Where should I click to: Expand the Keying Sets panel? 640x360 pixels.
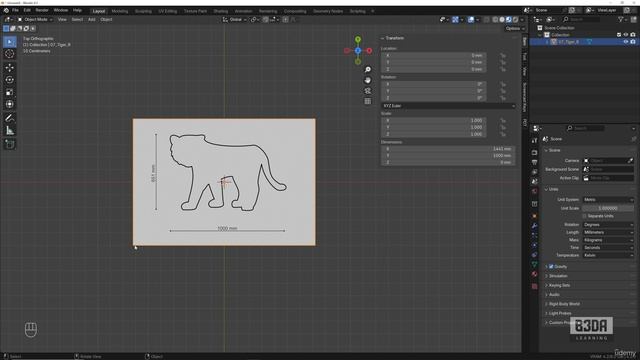pos(559,285)
